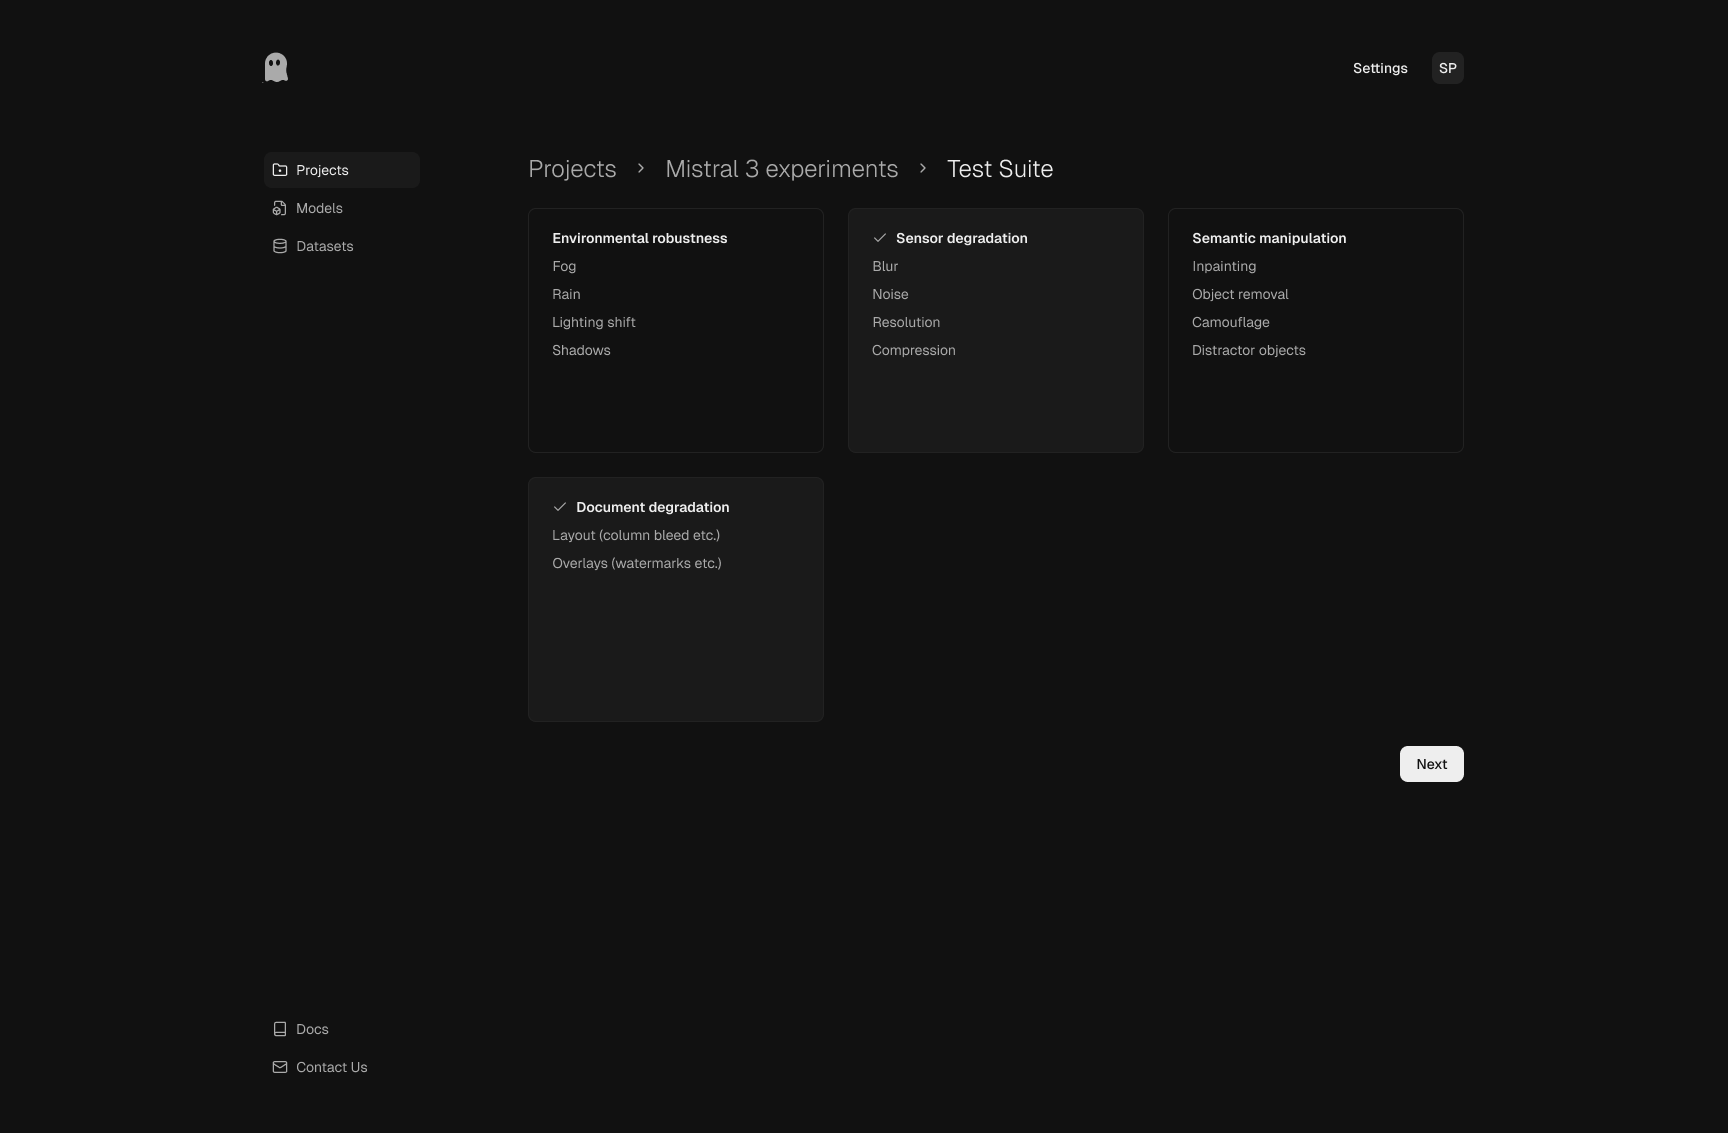Image resolution: width=1728 pixels, height=1133 pixels.
Task: Click the Models icon in the sidebar
Action: click(279, 208)
